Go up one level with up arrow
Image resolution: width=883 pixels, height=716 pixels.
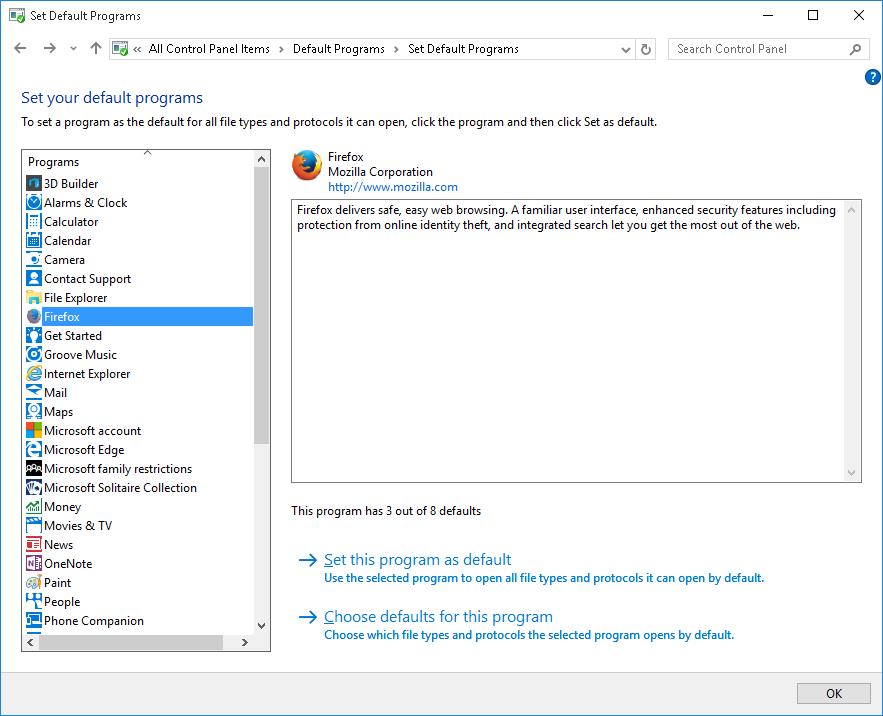(96, 48)
